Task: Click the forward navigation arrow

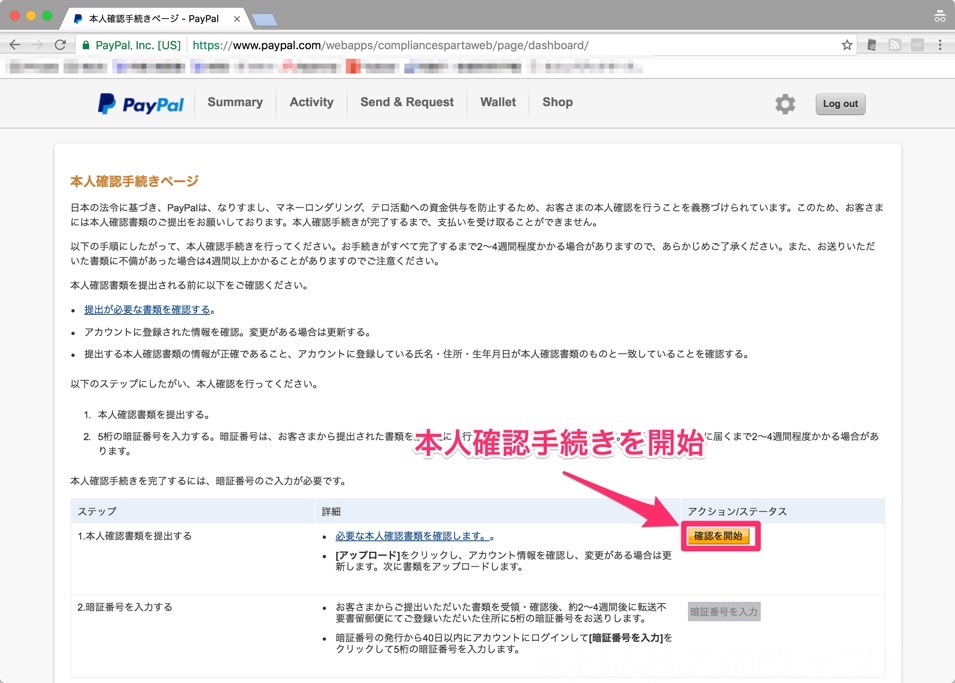Action: click(38, 44)
